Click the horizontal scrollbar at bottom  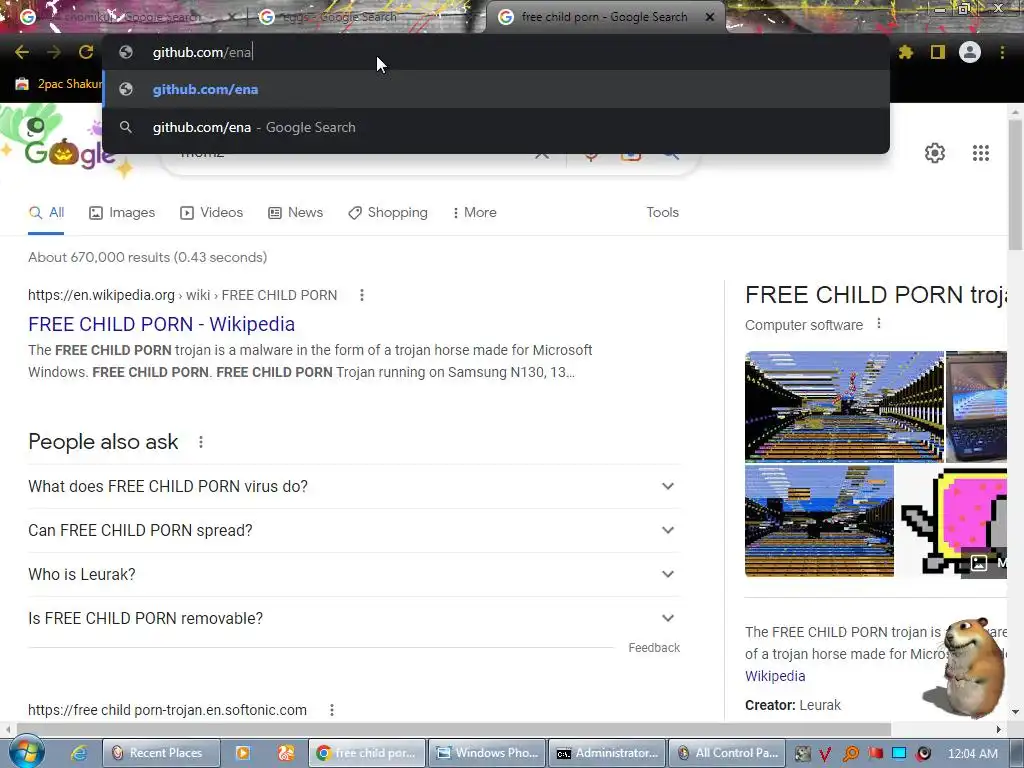(454, 729)
